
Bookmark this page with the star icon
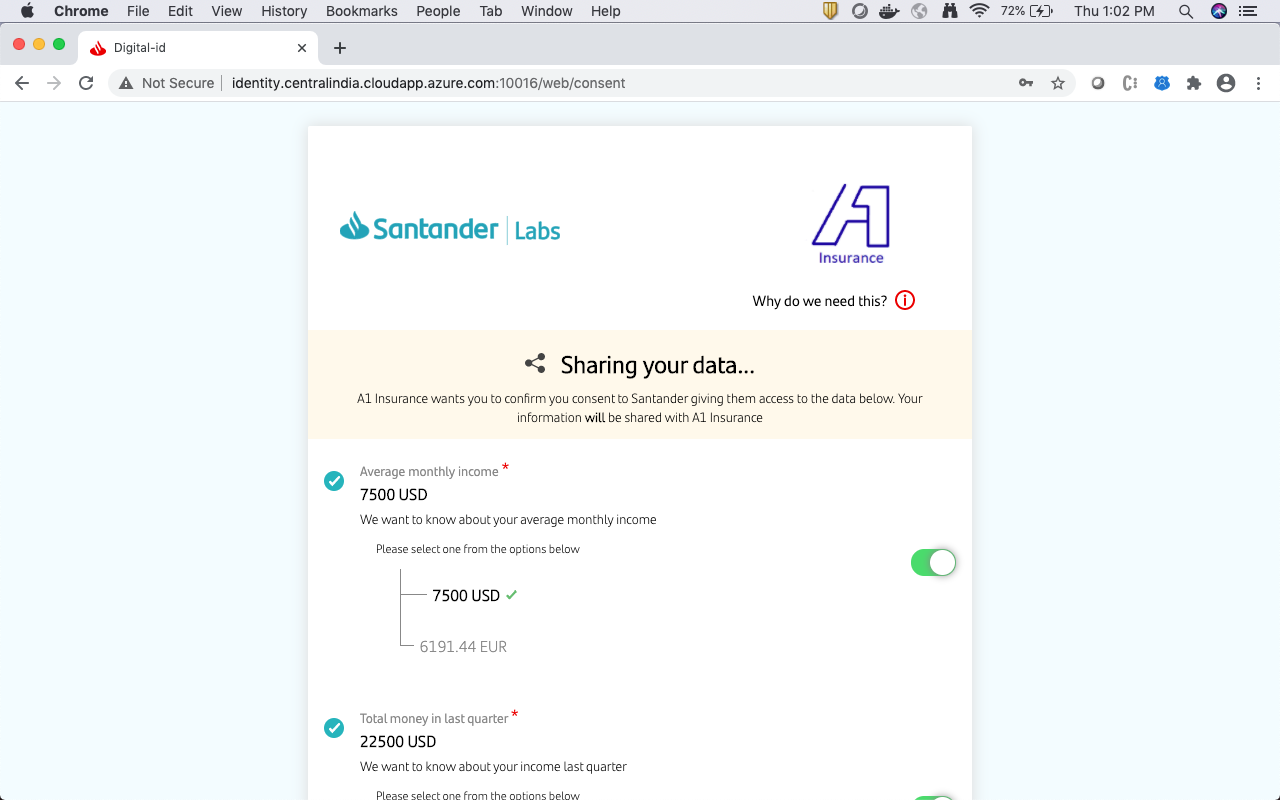1058,83
